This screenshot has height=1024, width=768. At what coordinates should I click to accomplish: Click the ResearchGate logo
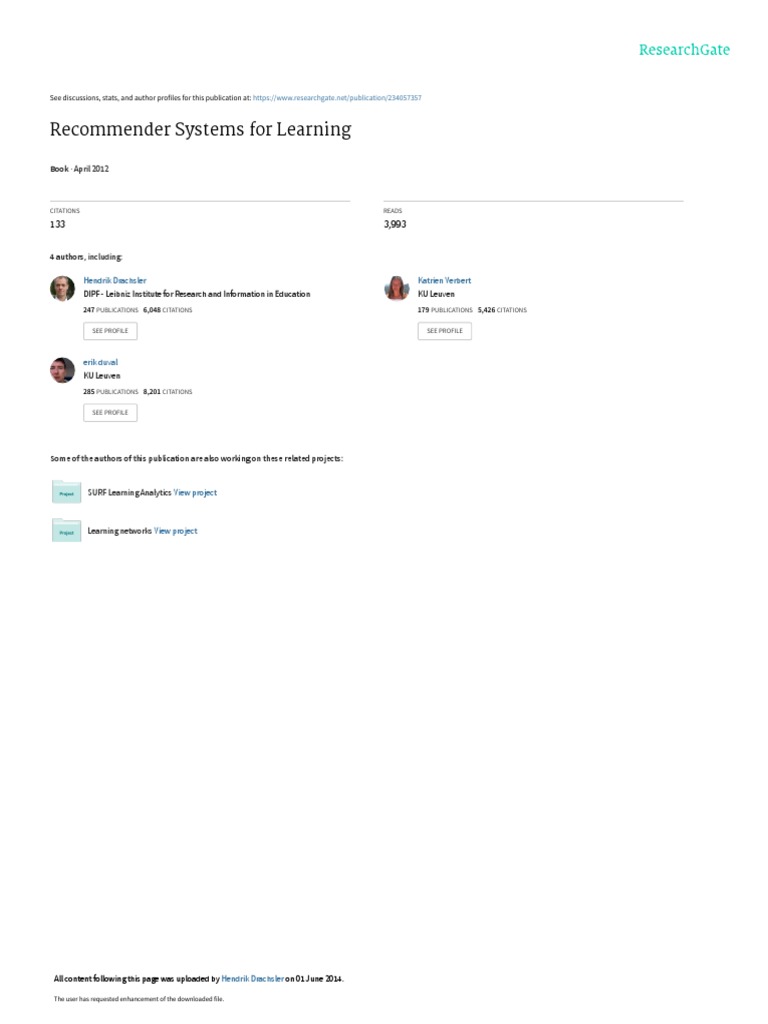[x=684, y=50]
